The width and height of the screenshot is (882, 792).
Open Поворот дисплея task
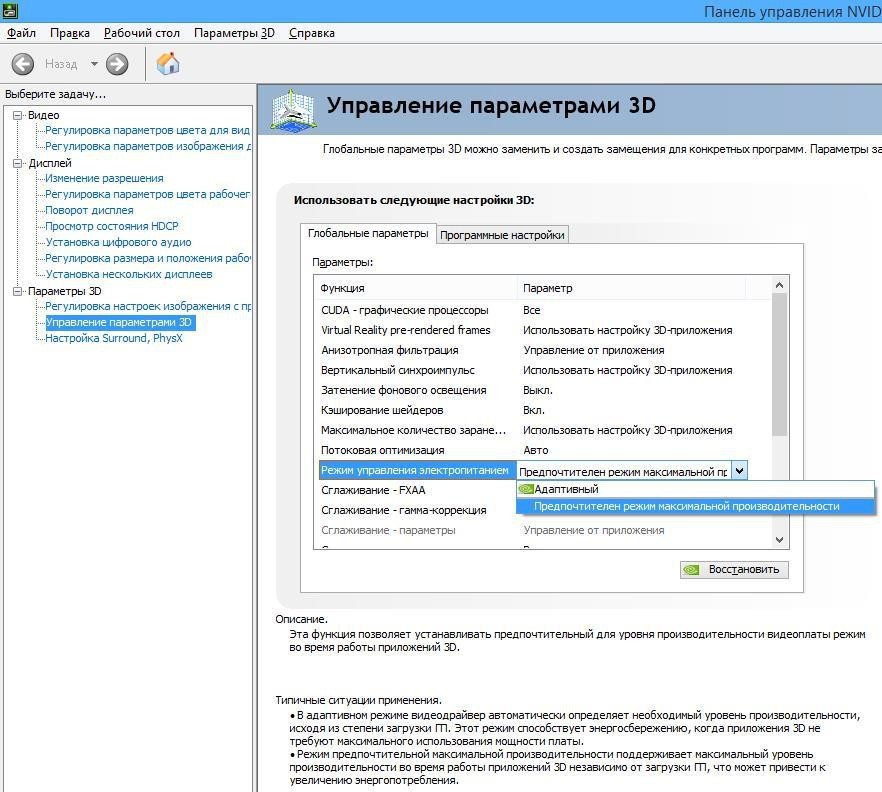(89, 210)
